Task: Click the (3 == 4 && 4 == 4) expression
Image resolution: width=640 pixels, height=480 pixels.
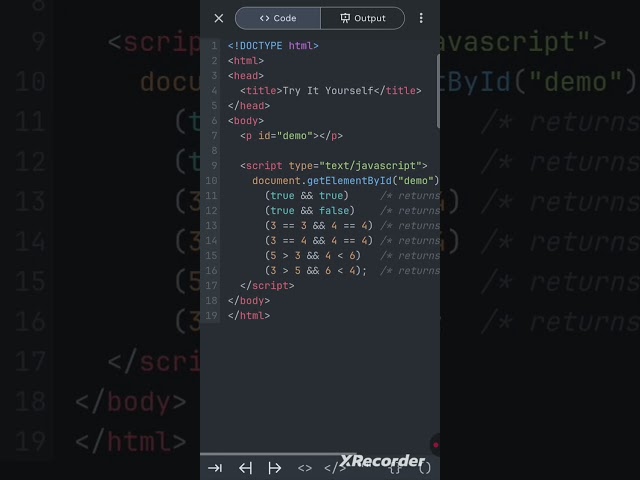Action: [x=319, y=241]
